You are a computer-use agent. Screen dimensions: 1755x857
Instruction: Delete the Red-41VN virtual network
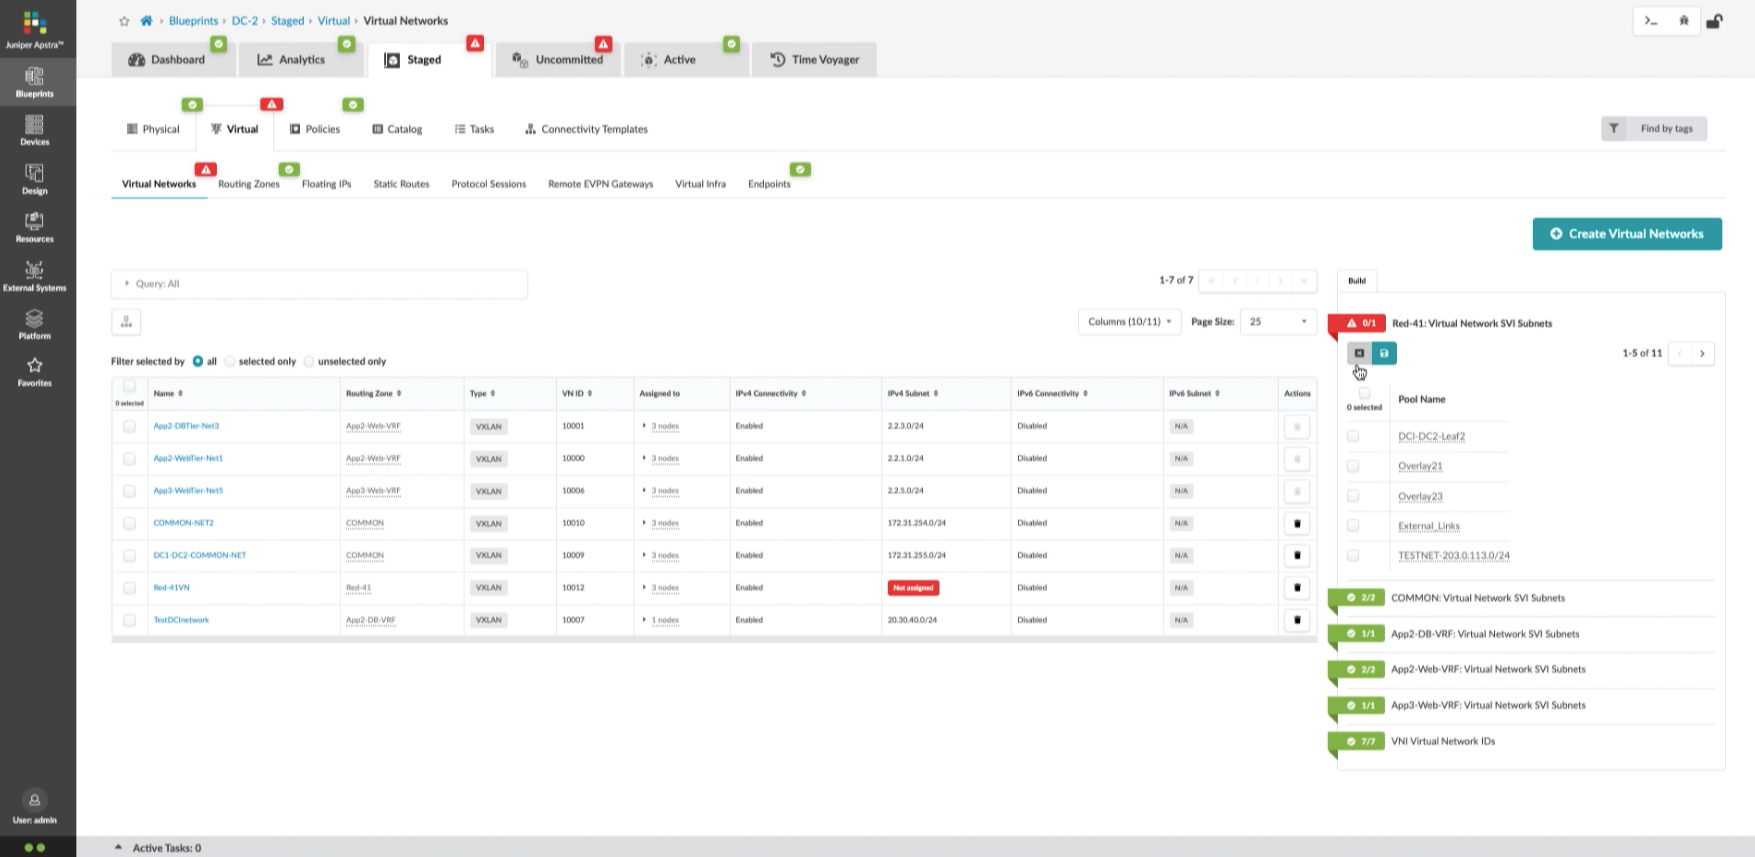1297,588
